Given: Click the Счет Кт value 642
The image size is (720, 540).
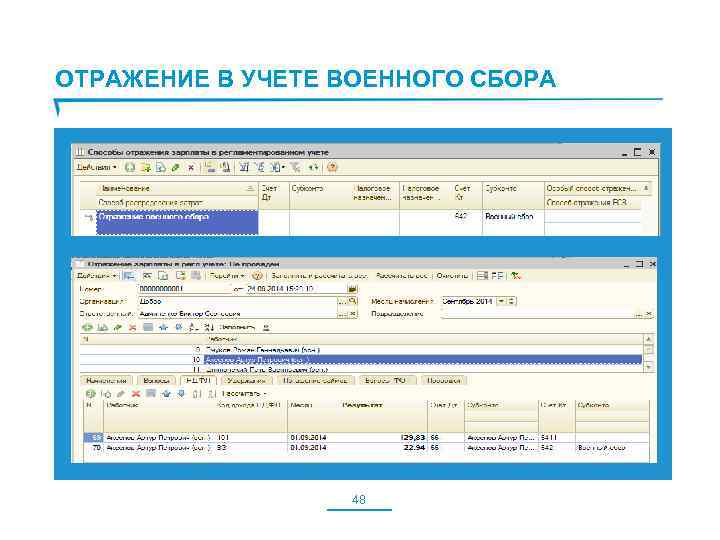Looking at the screenshot, I should click(x=461, y=216).
